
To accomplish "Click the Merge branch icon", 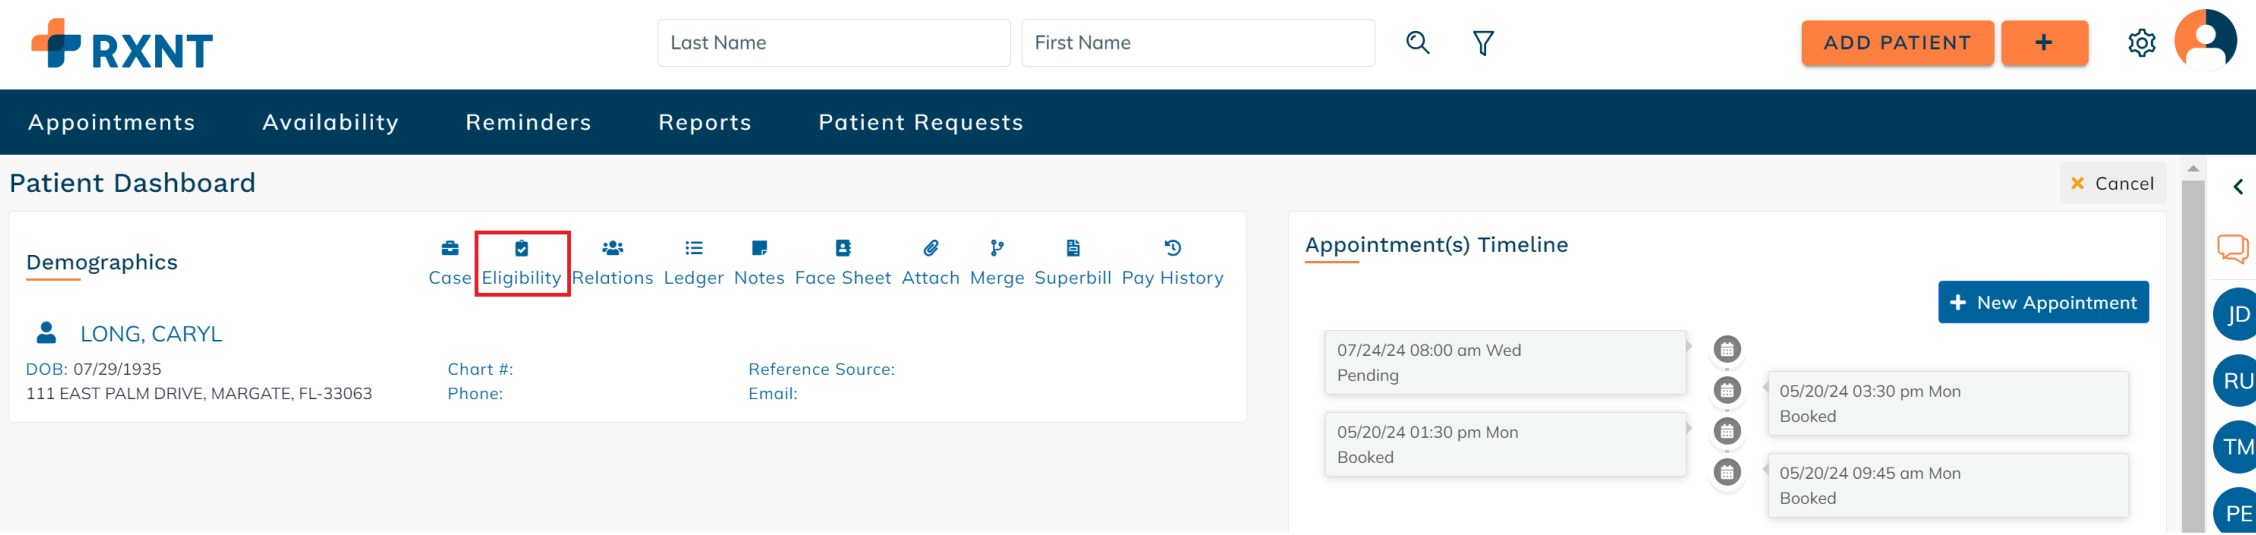I will tap(997, 248).
